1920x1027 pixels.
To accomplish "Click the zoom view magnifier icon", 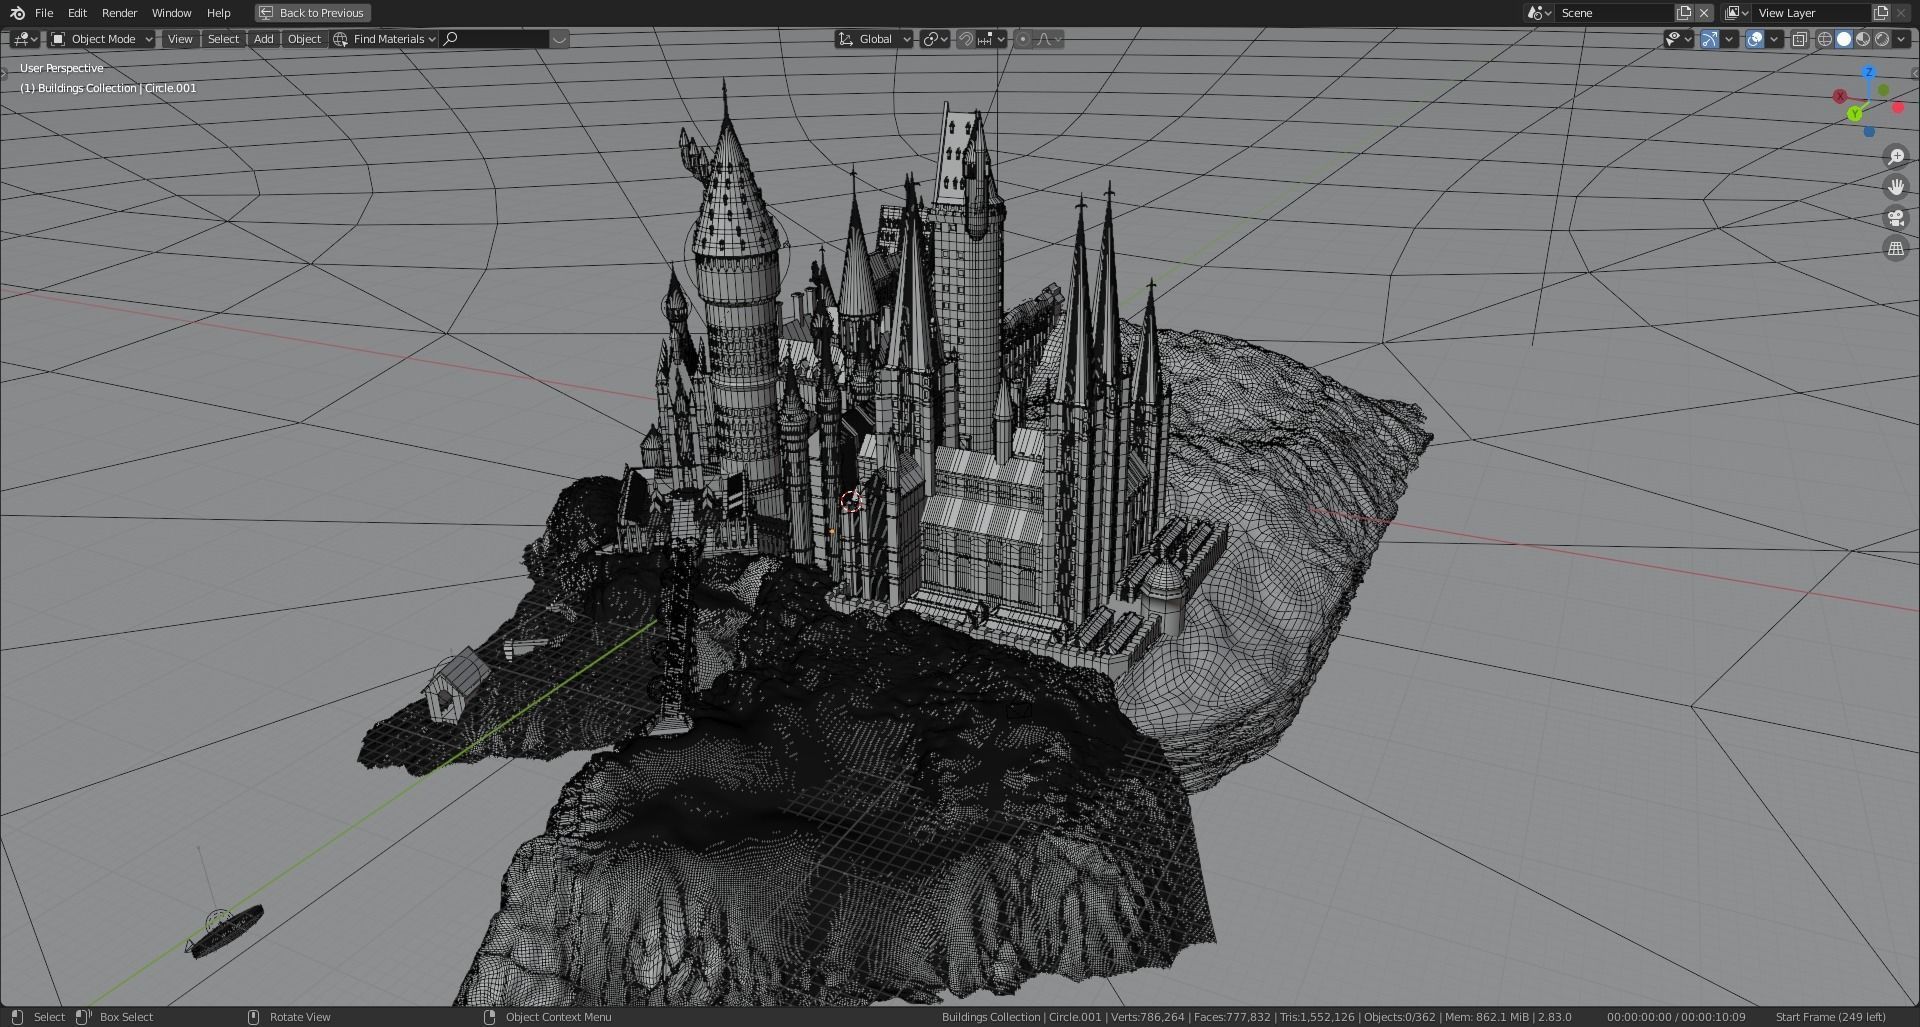I will pos(1896,157).
